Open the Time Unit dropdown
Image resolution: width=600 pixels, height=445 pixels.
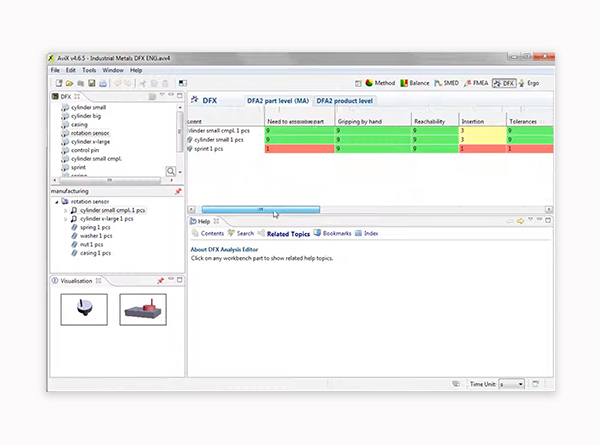tap(512, 384)
